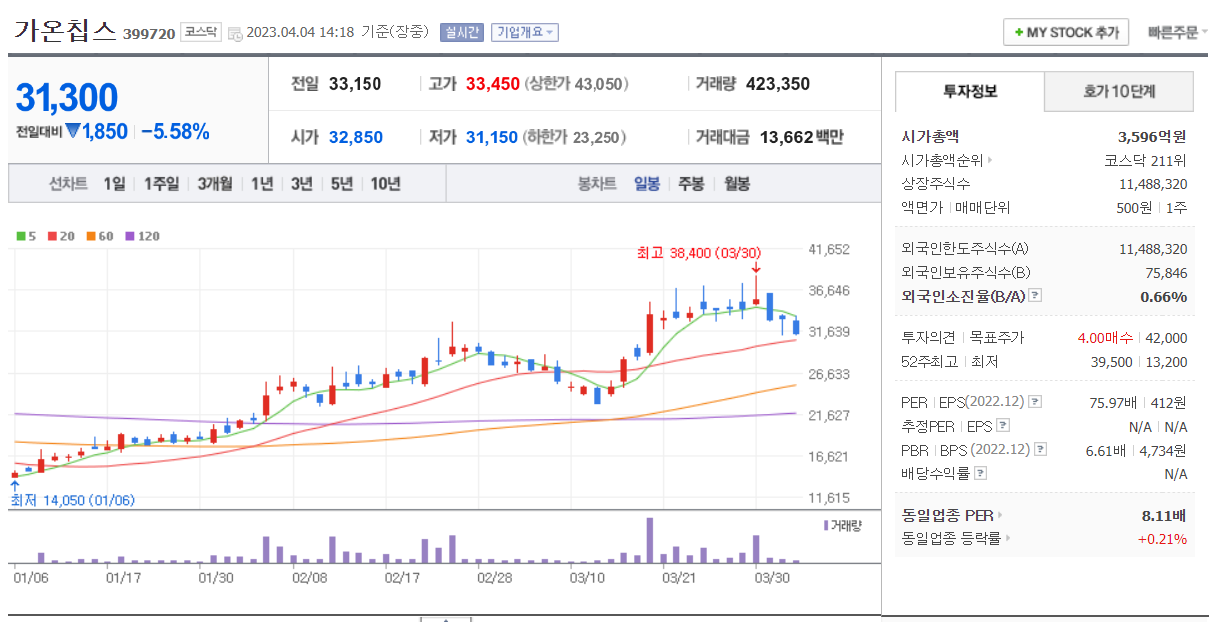Click 전일 value 33,150

(x=355, y=84)
